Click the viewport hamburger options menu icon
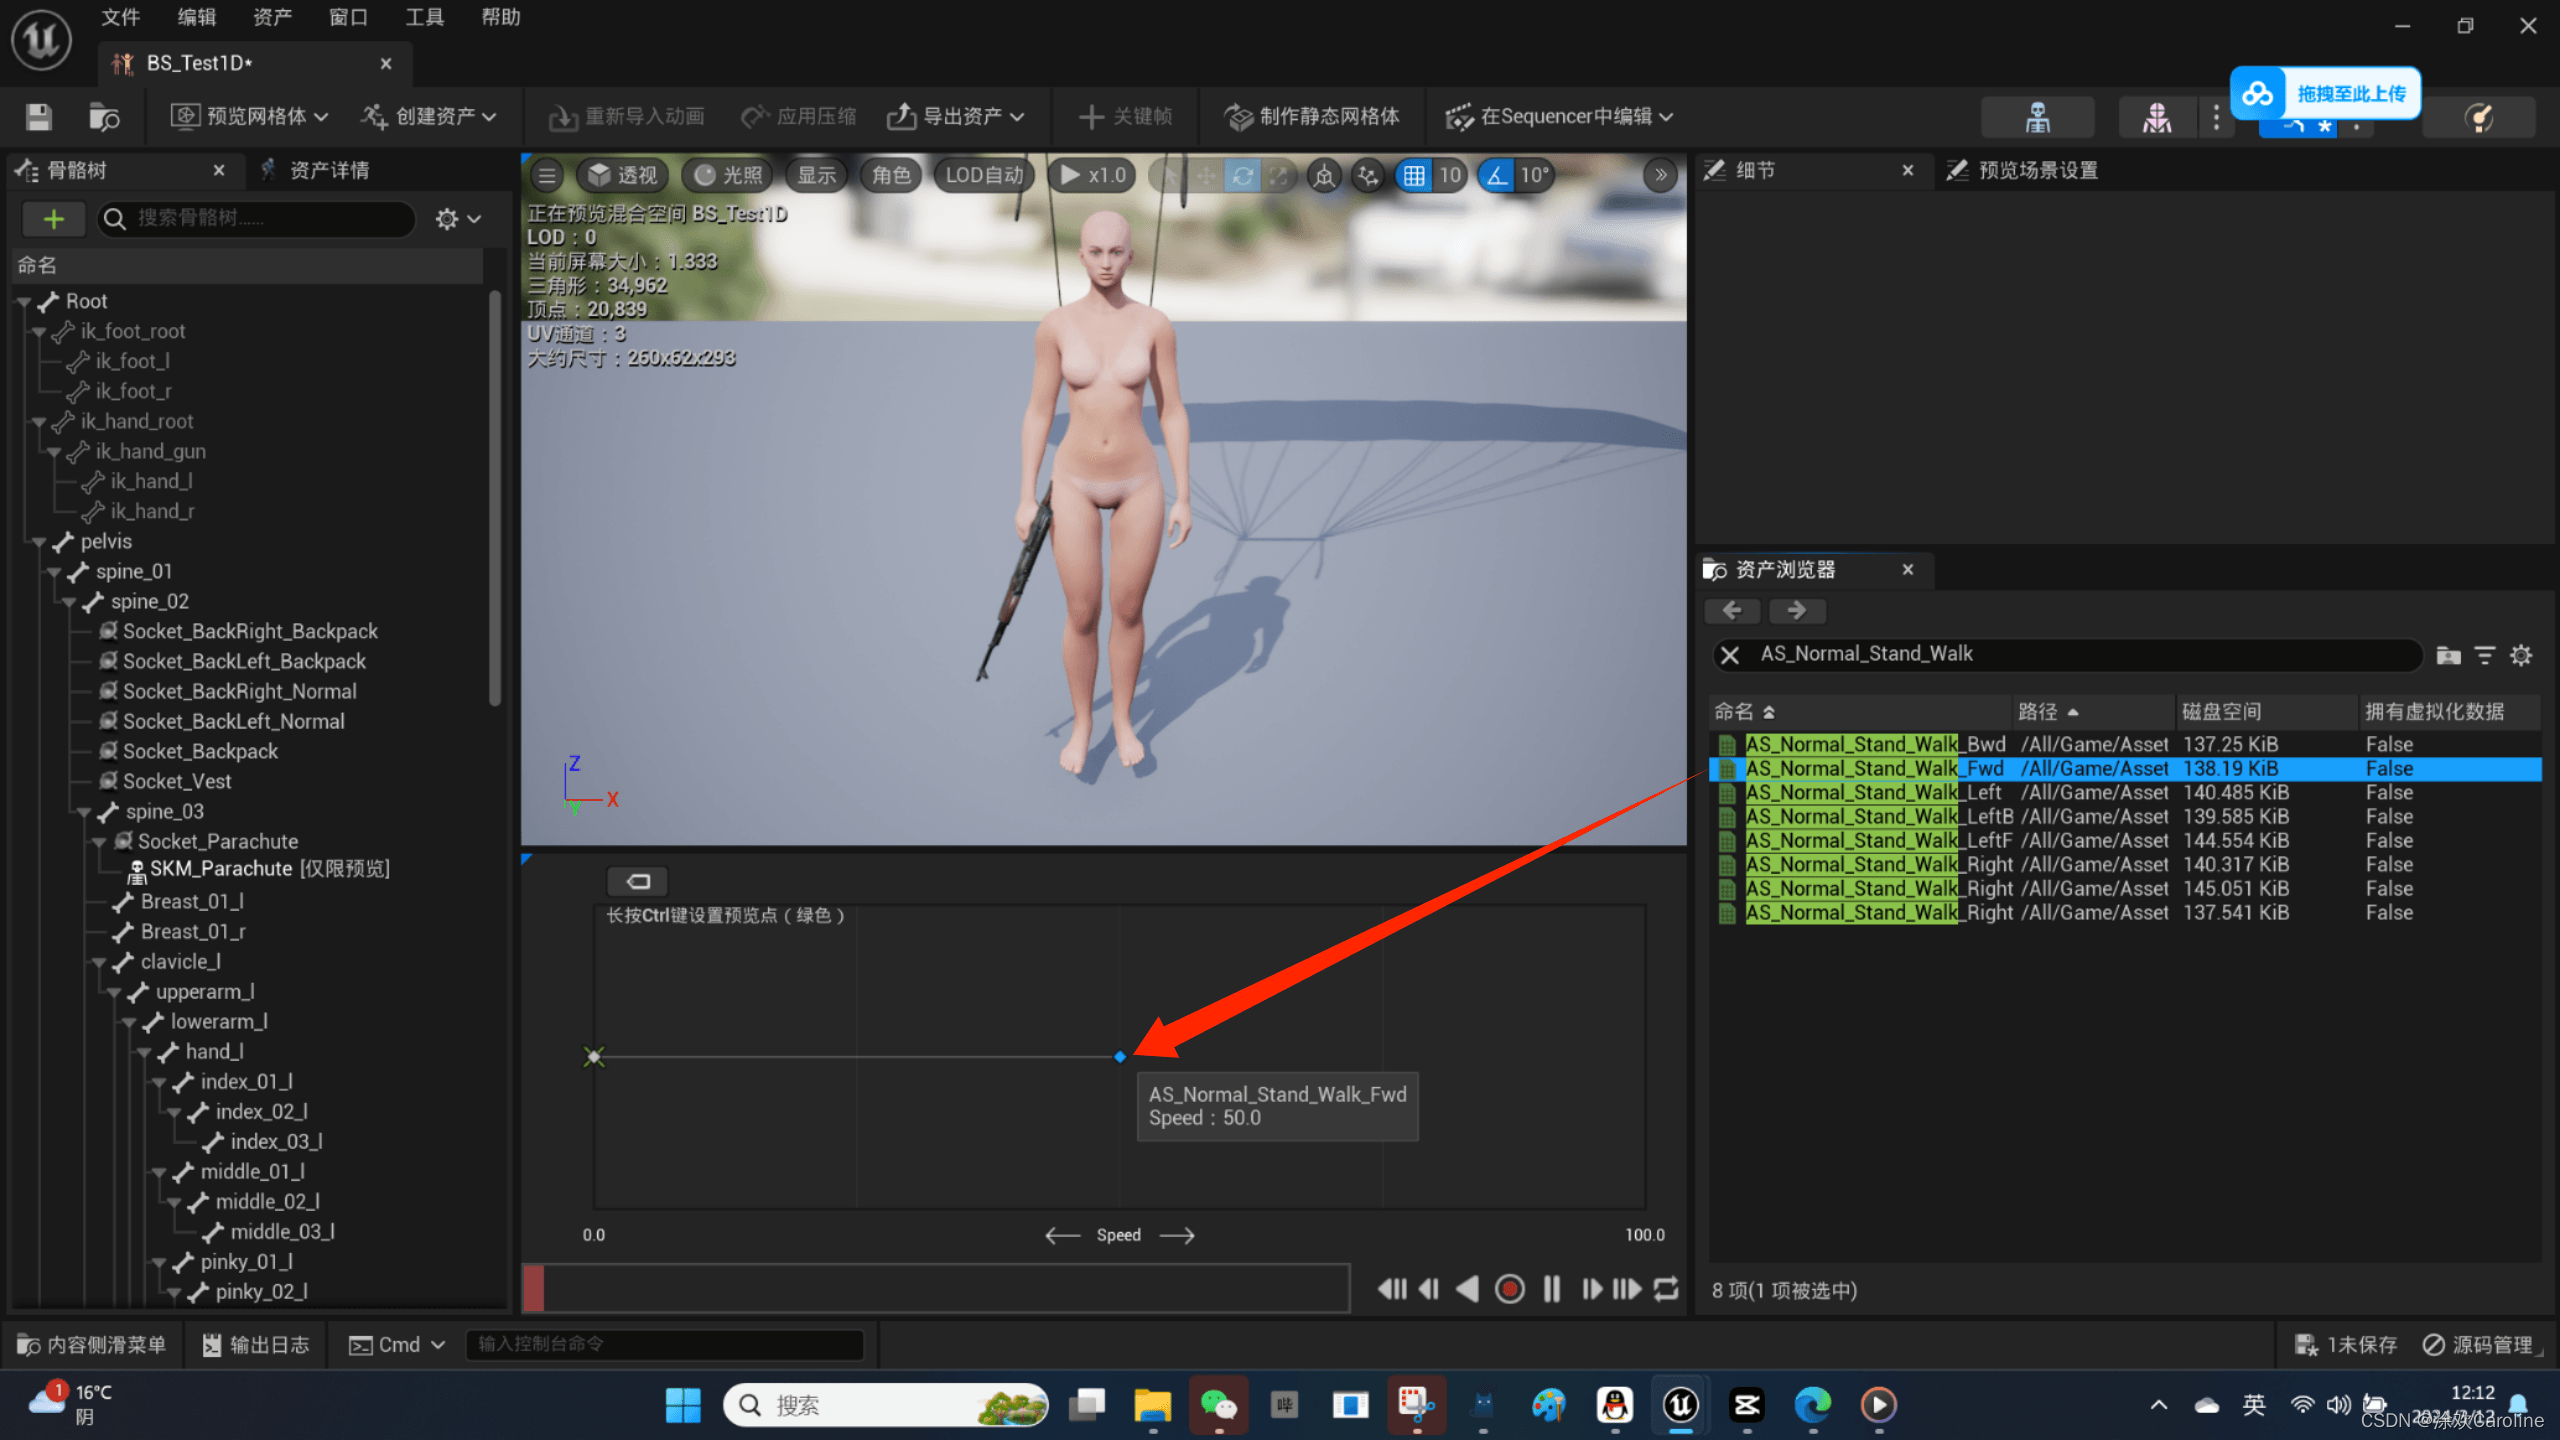The width and height of the screenshot is (2560, 1440). tap(547, 176)
